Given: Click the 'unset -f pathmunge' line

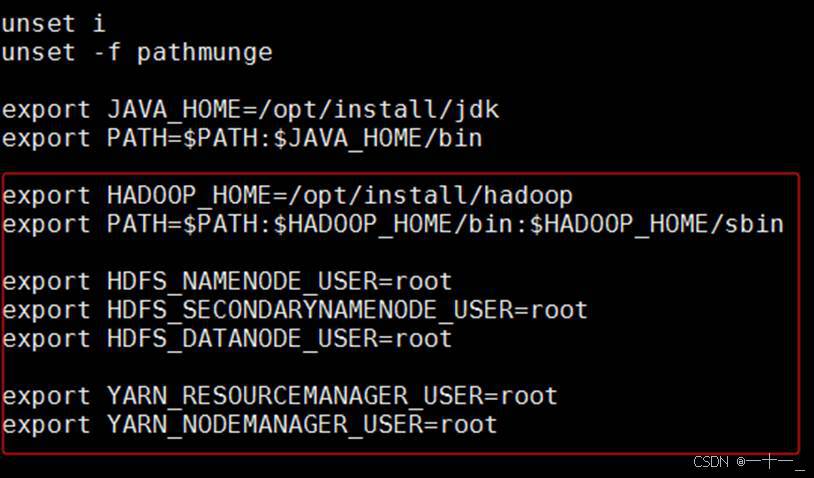Looking at the screenshot, I should (137, 53).
